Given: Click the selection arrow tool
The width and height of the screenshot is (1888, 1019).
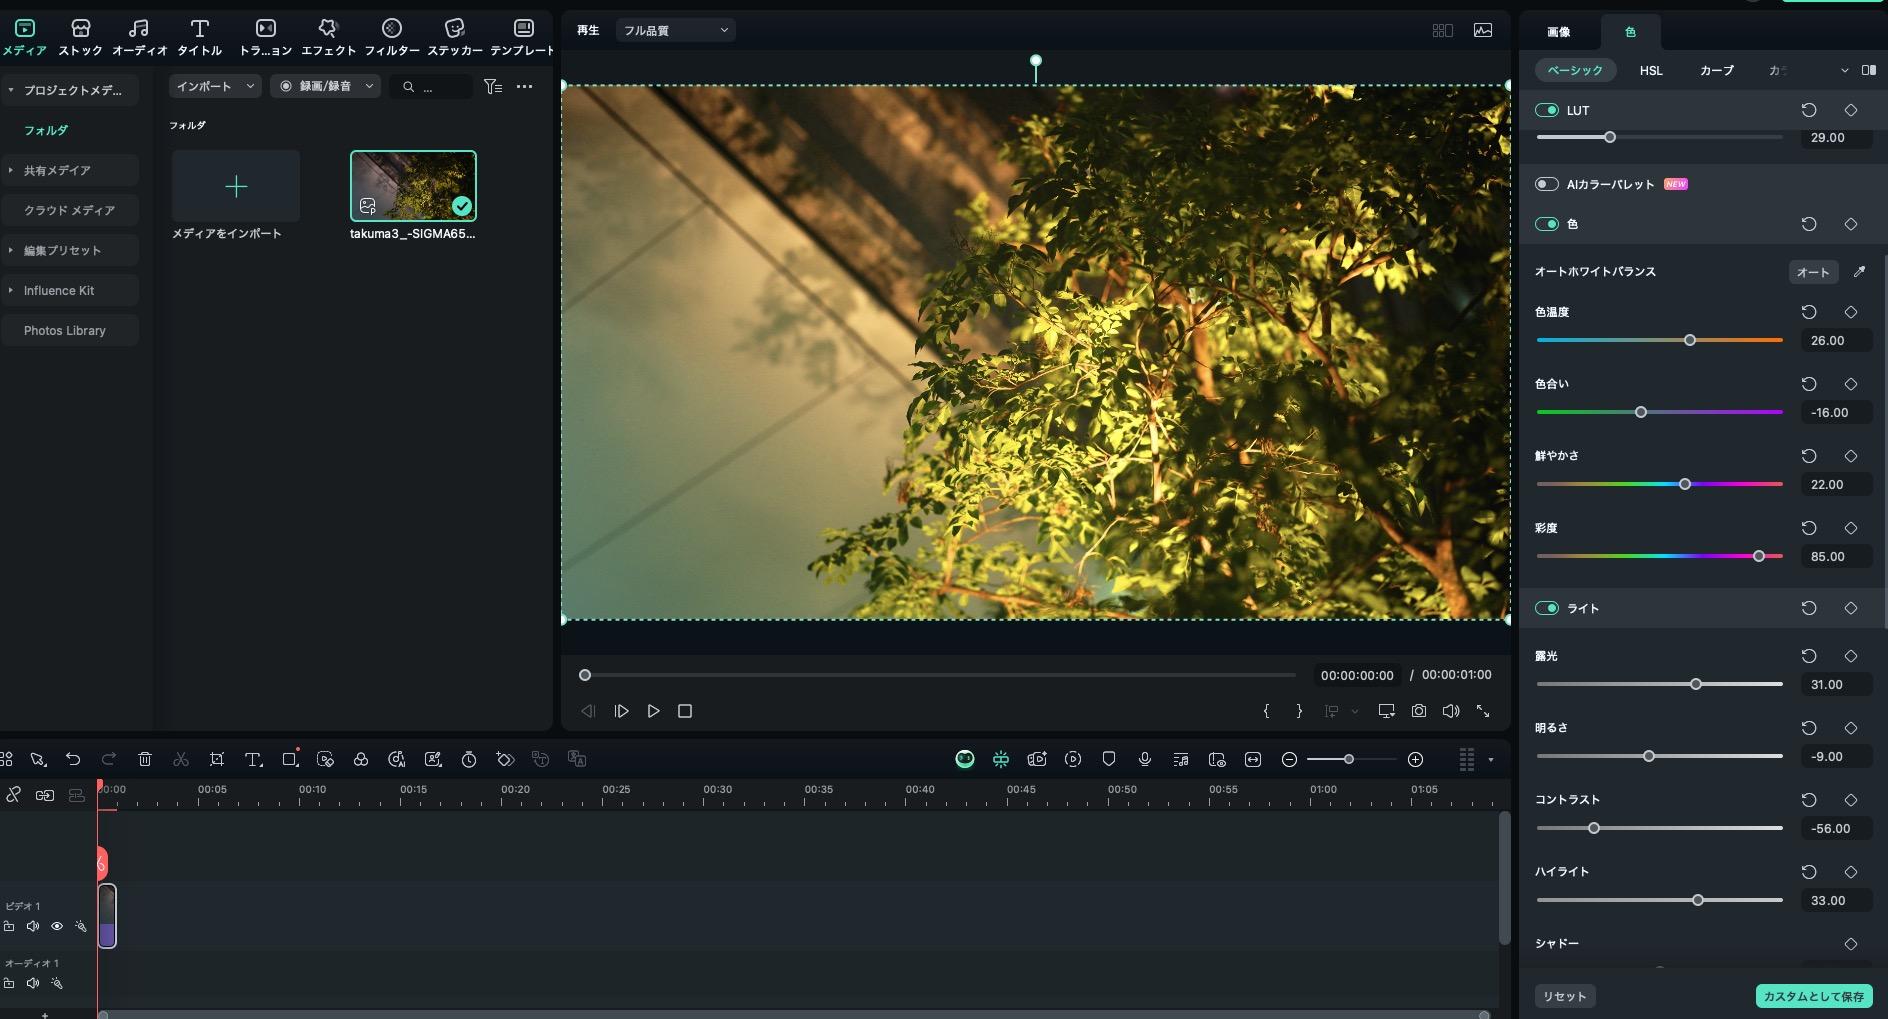Looking at the screenshot, I should pos(38,759).
